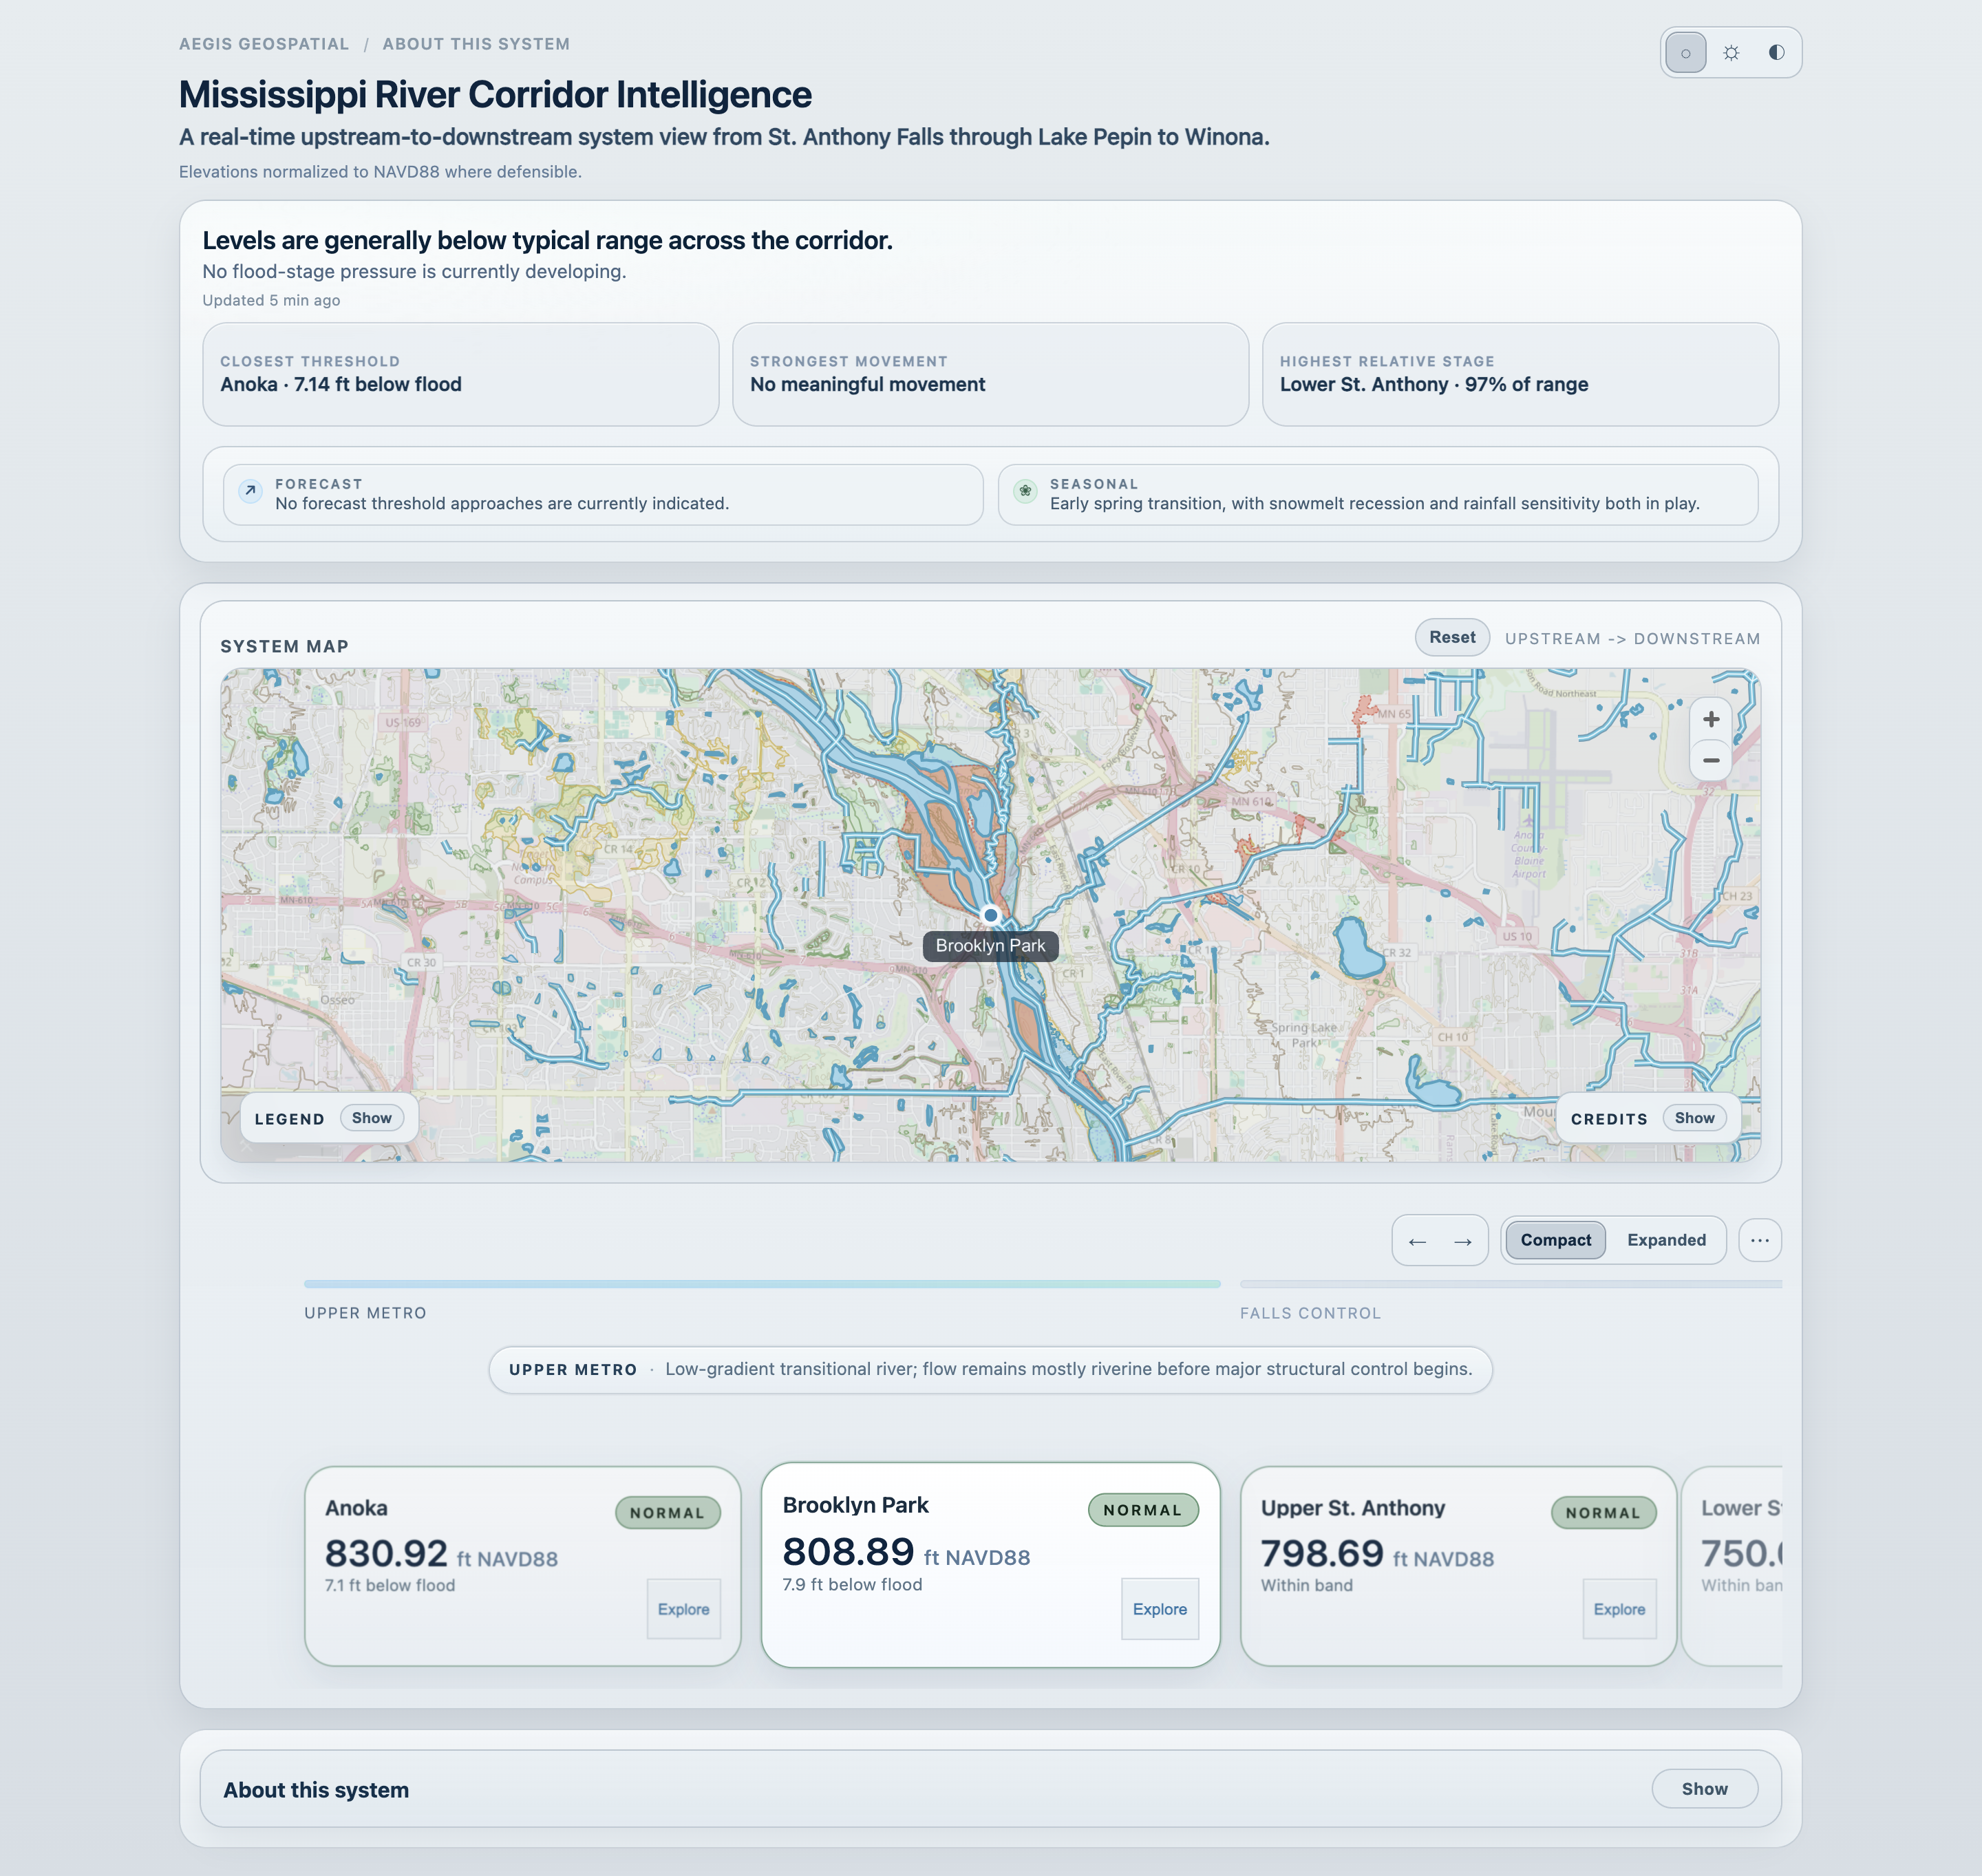The width and height of the screenshot is (1982, 1876).
Task: Click the Falls Control reach label
Action: (1310, 1313)
